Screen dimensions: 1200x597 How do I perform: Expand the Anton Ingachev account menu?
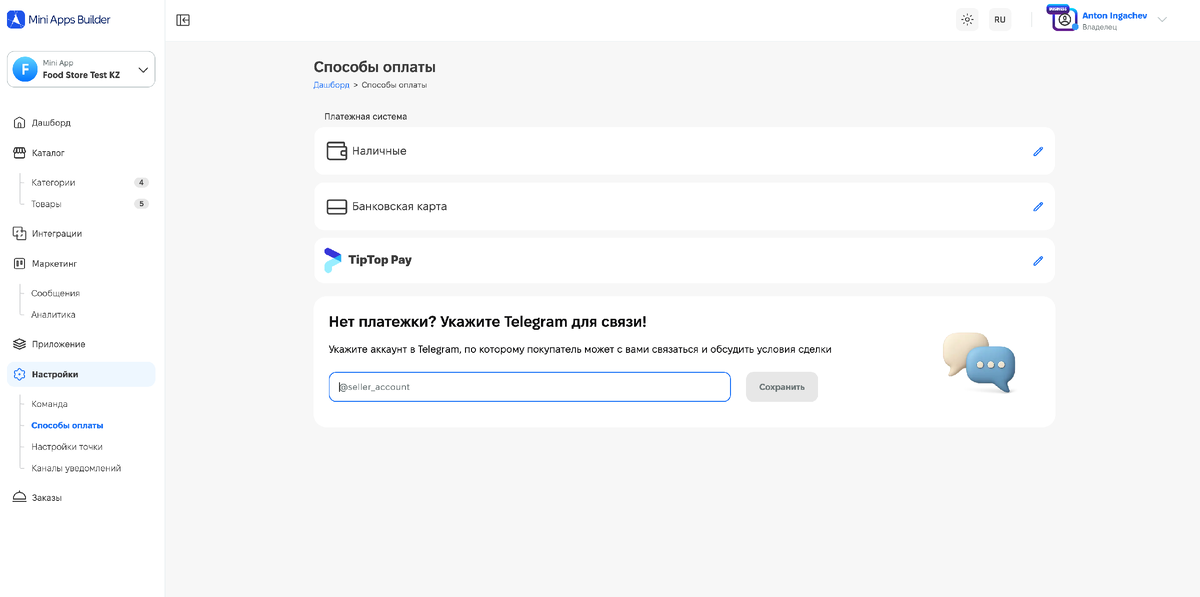(1110, 18)
